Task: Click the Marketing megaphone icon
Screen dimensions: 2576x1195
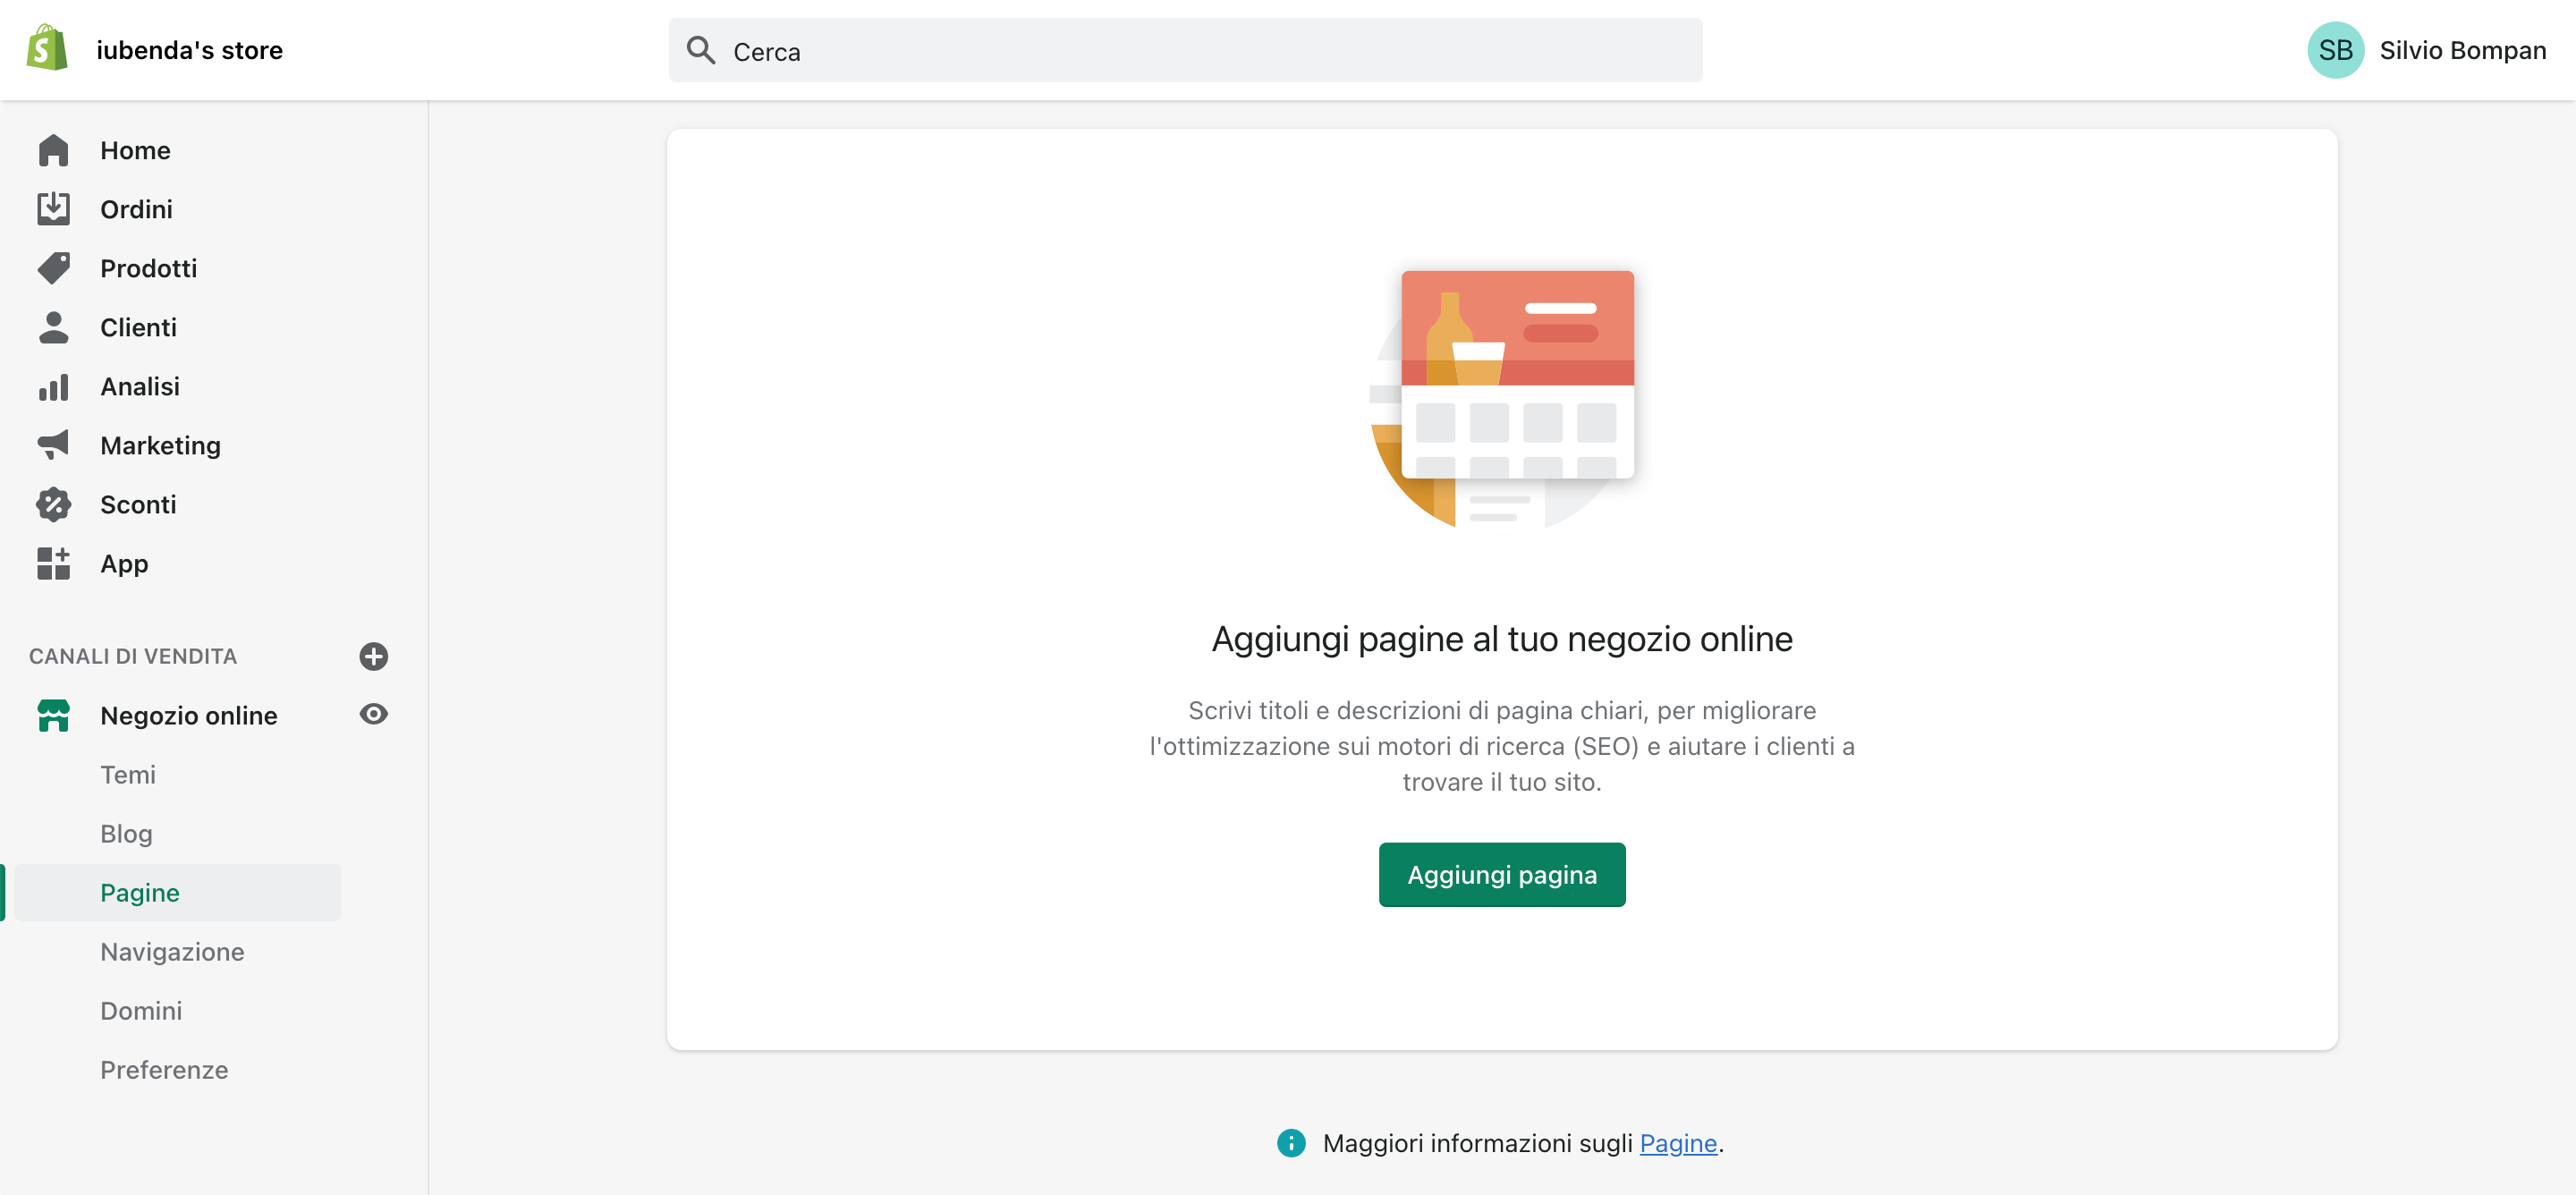Action: pyautogui.click(x=53, y=445)
